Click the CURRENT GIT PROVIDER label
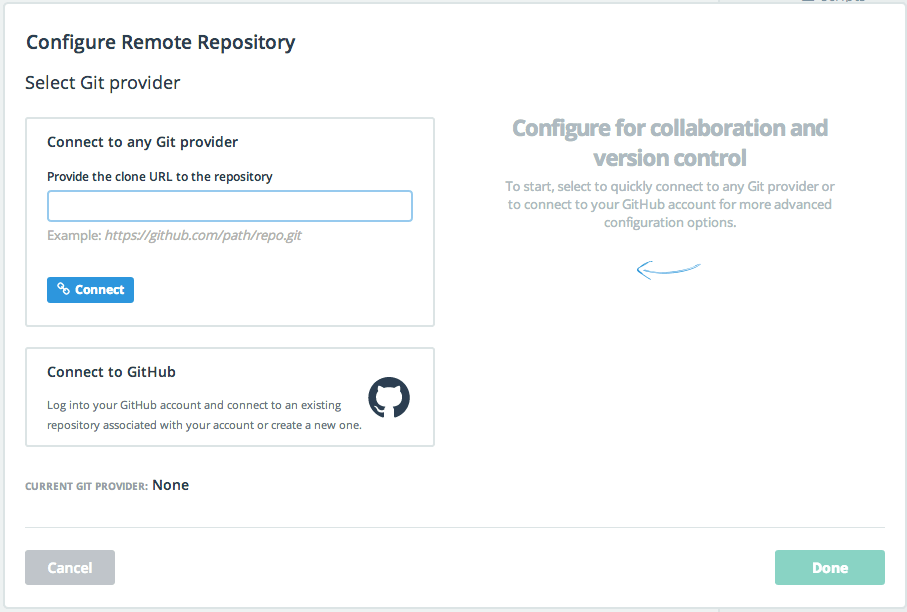The height and width of the screenshot is (612, 907). 86,486
